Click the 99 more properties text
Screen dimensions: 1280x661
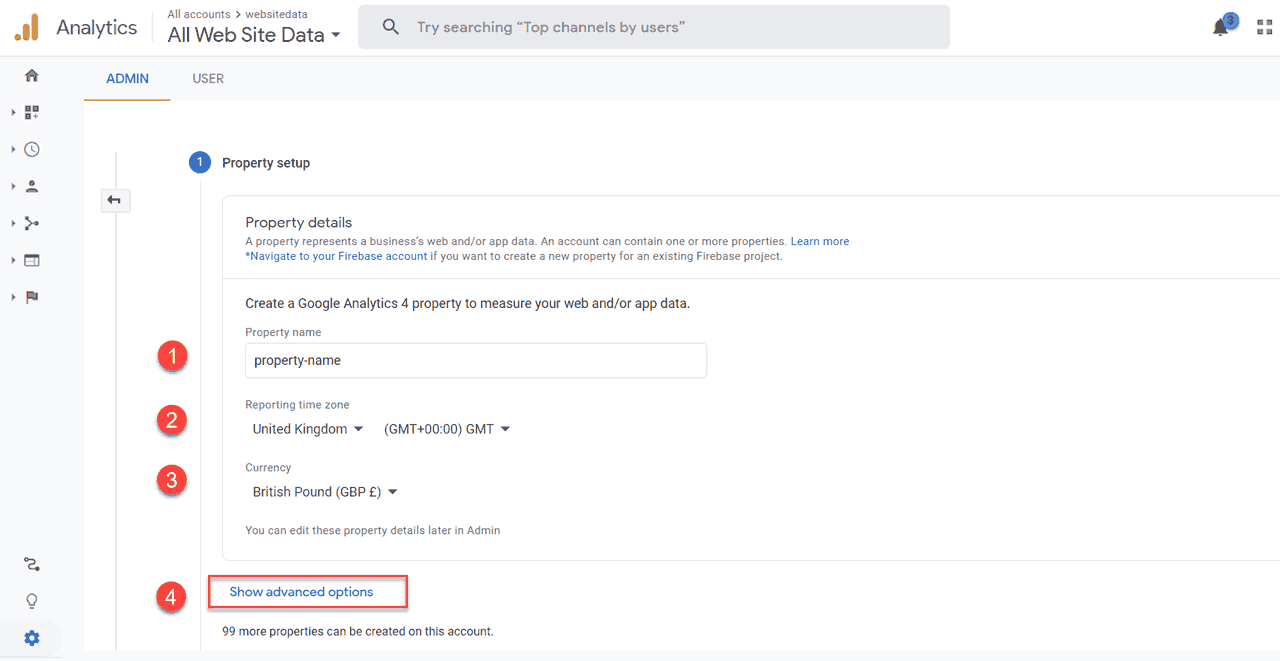(x=358, y=631)
